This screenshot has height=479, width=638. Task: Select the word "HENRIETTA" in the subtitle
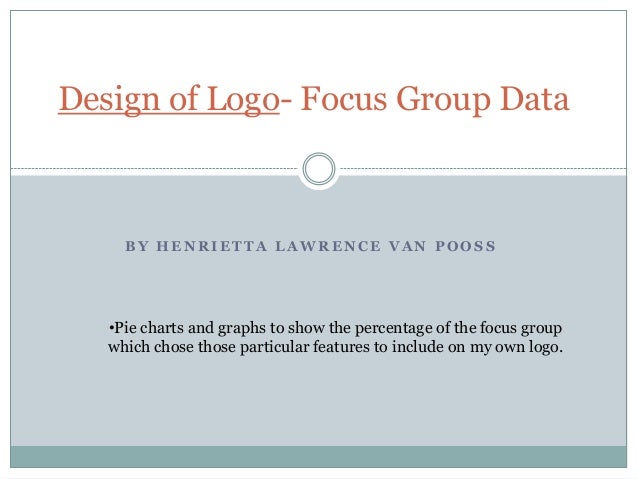tap(212, 246)
